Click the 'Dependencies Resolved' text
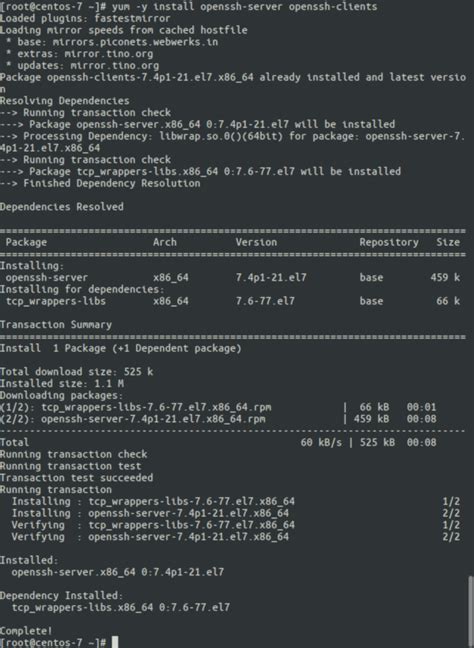 pos(62,207)
